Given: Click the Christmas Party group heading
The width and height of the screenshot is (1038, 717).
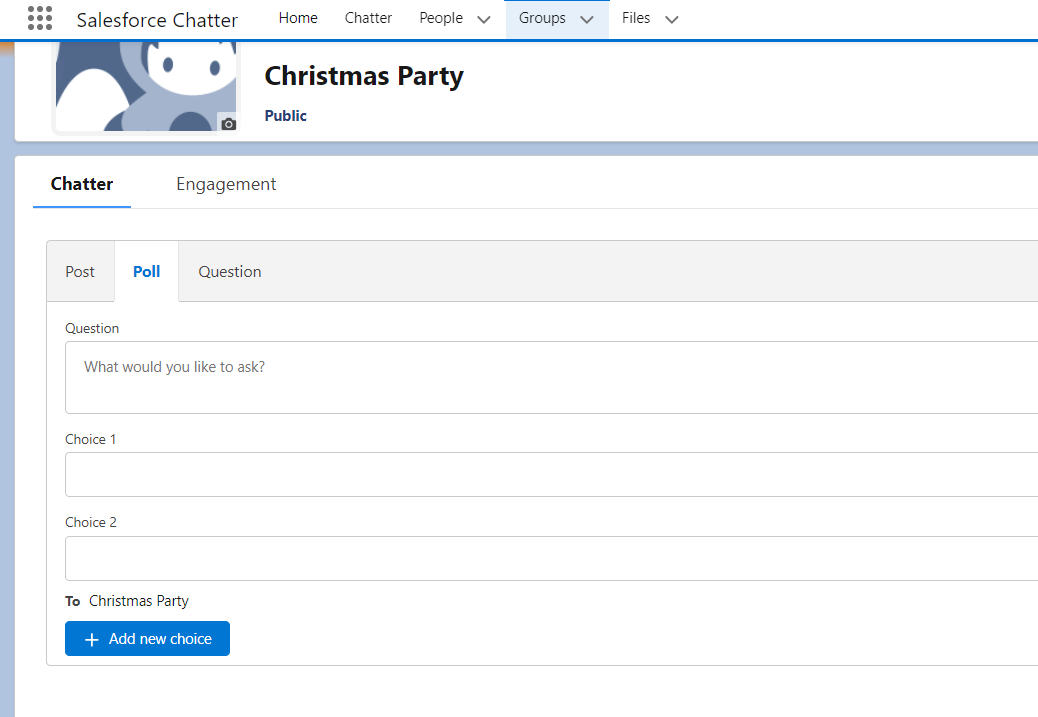Looking at the screenshot, I should coord(364,76).
